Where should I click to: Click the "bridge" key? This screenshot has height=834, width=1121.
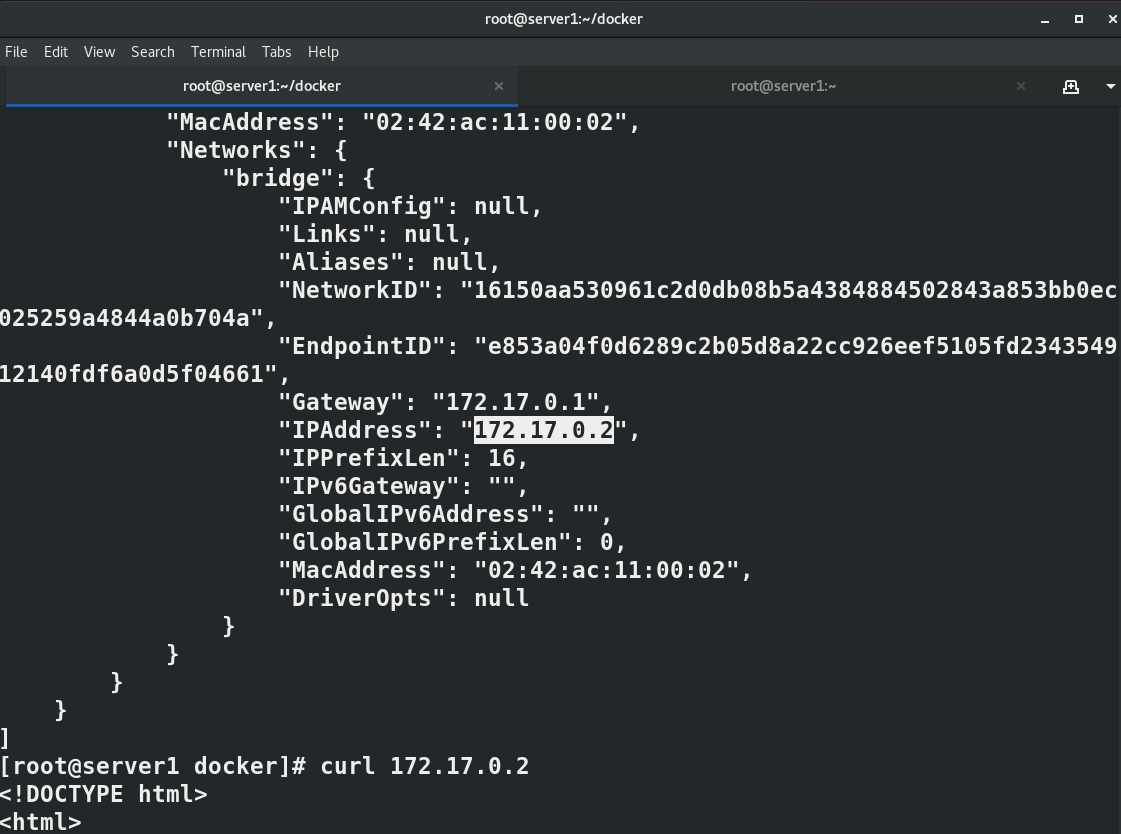pyautogui.click(x=278, y=178)
